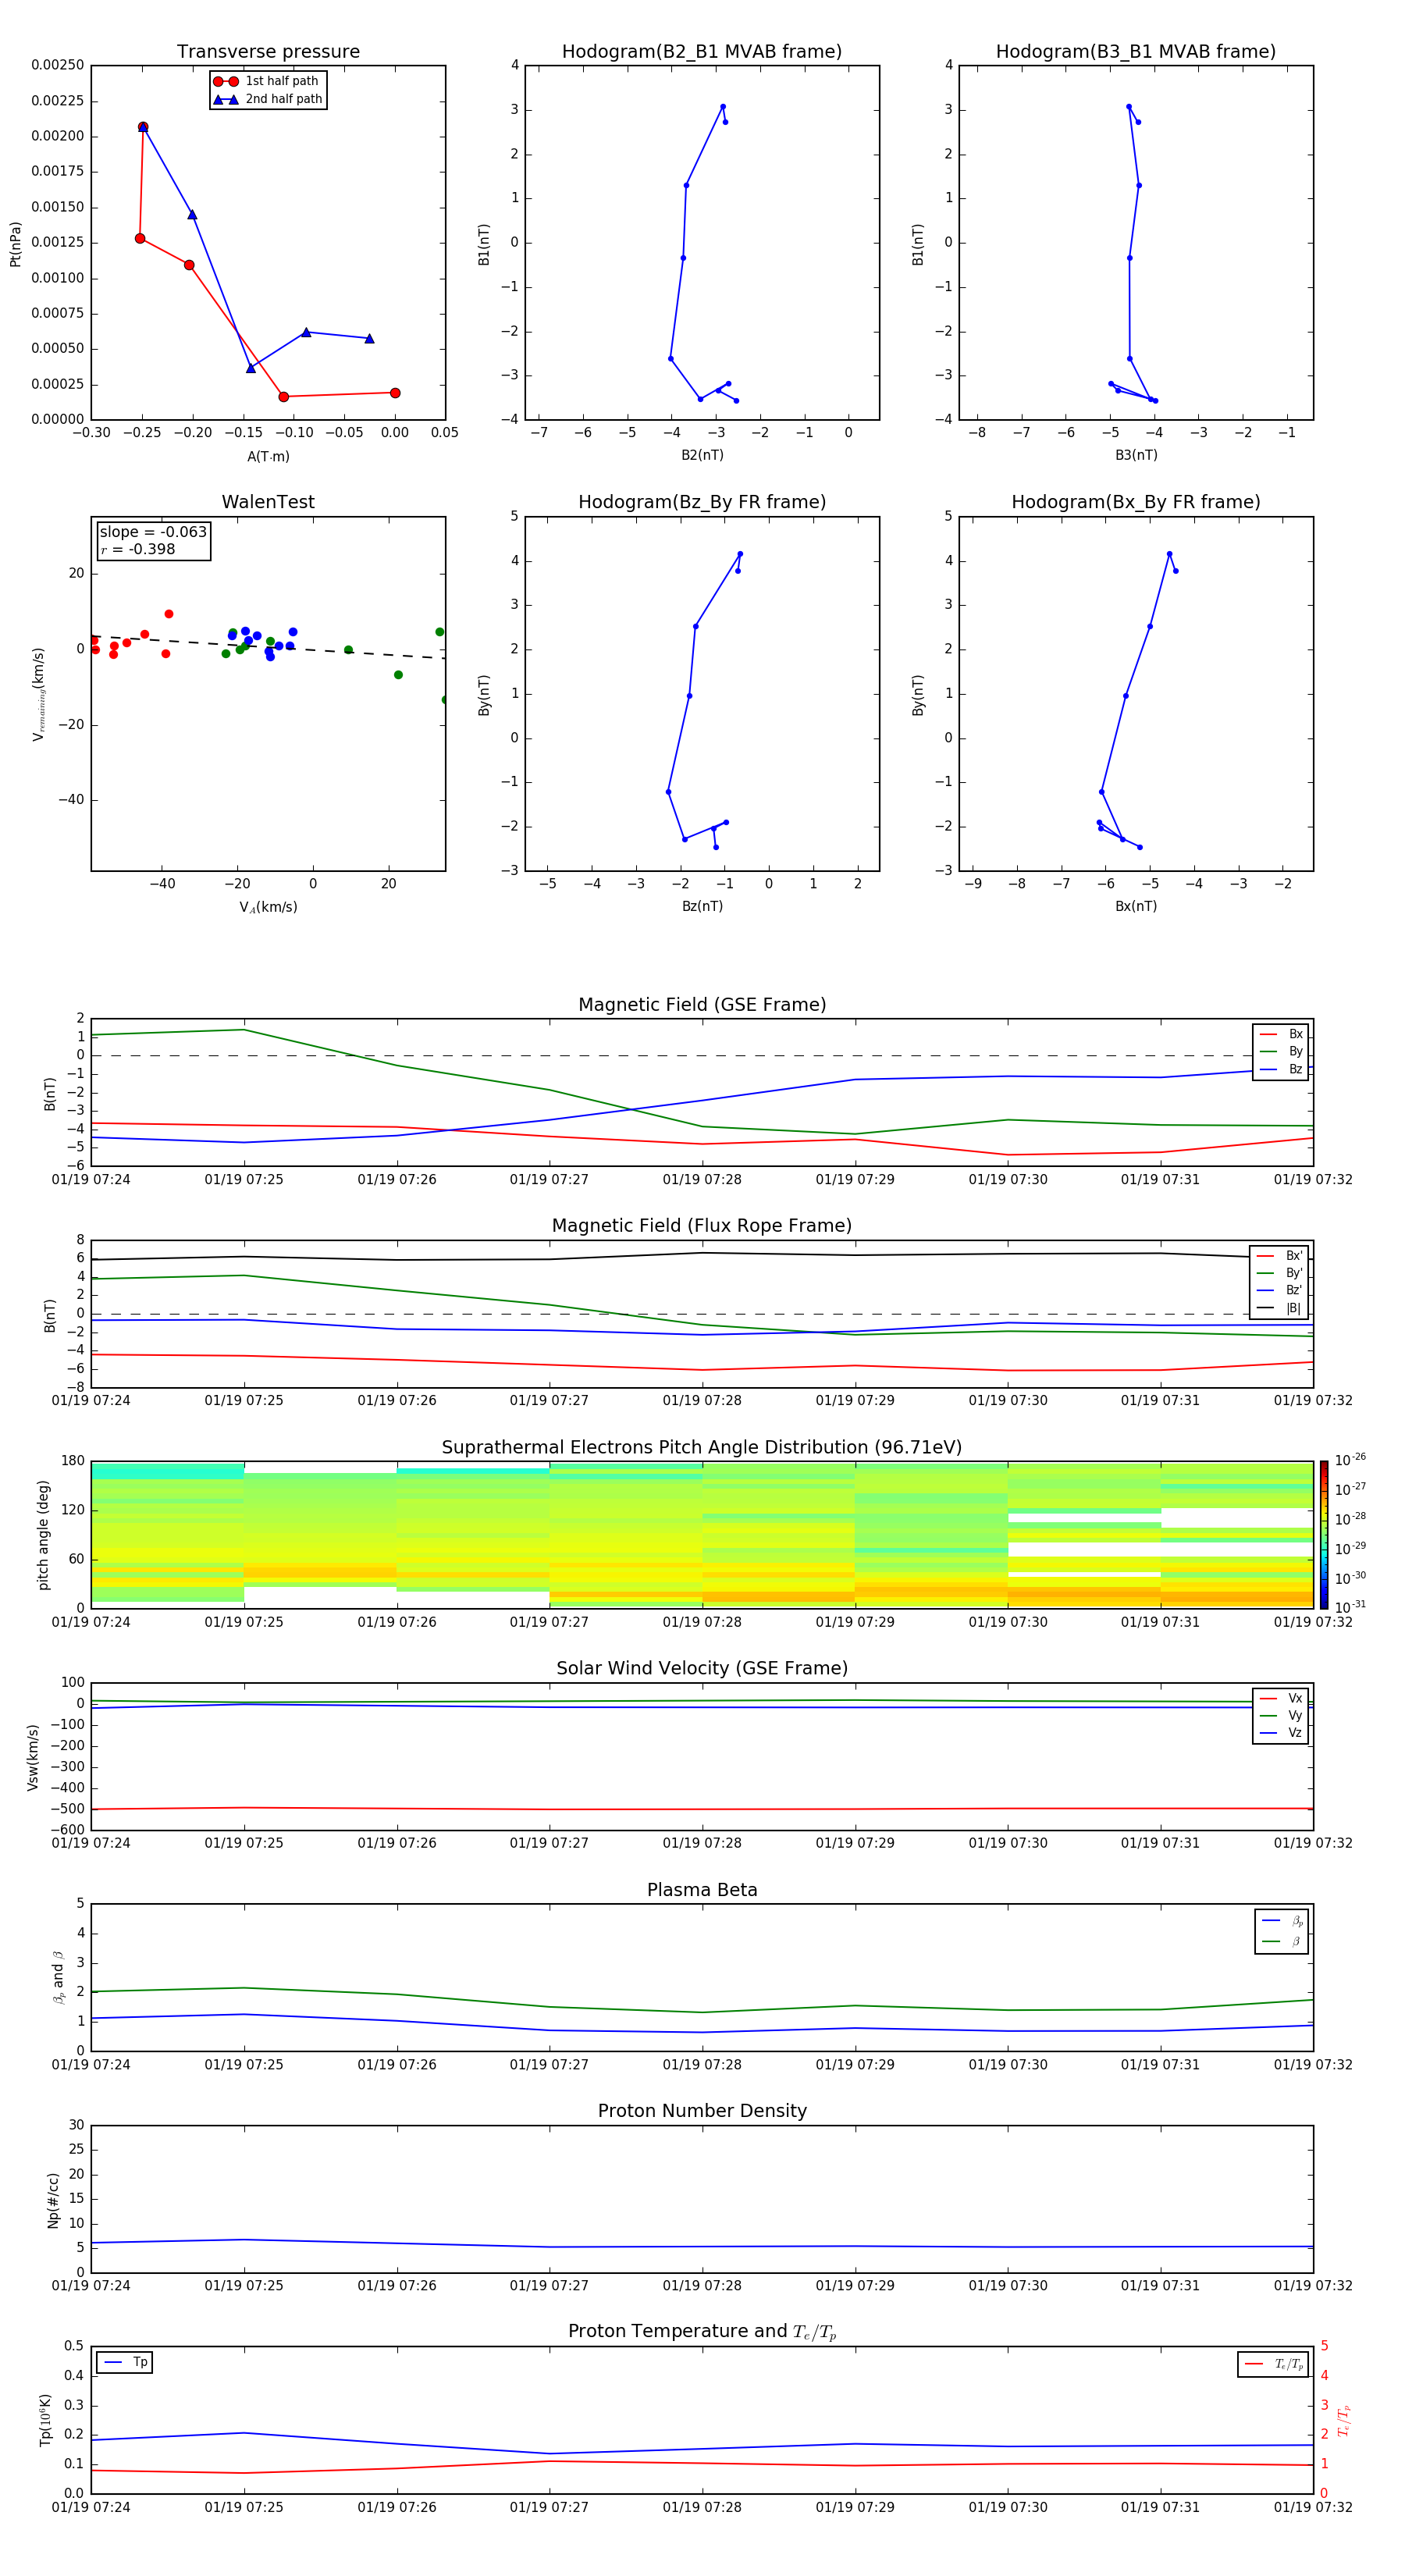Click the 'Transverse pressure' plot title
The image size is (1405, 2576).
click(x=268, y=52)
